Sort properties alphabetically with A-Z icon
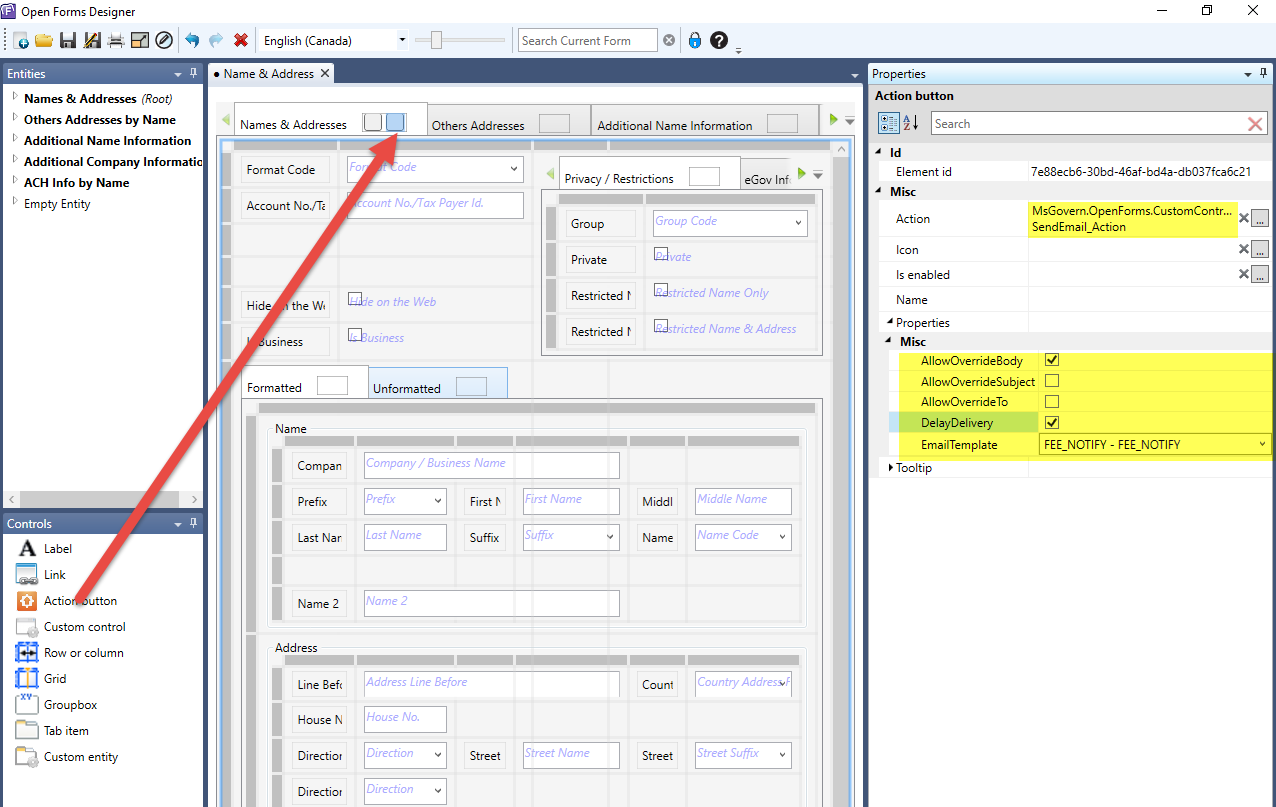 pyautogui.click(x=911, y=123)
